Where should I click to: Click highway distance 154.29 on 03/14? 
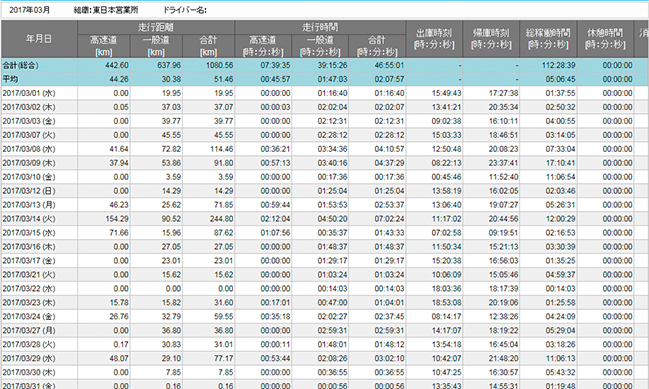[x=117, y=219]
